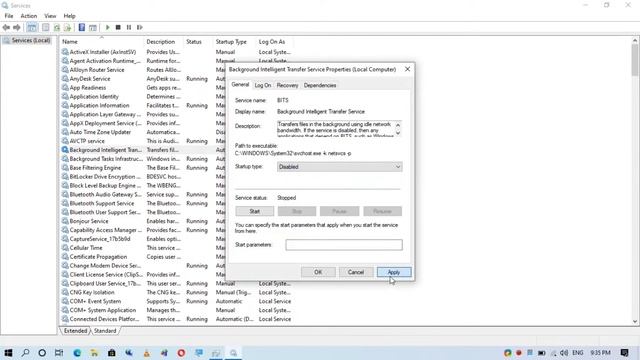Toggle the Show/Hide Console Tree toolbar icon
This screenshot has height=360, width=640.
coord(32,27)
